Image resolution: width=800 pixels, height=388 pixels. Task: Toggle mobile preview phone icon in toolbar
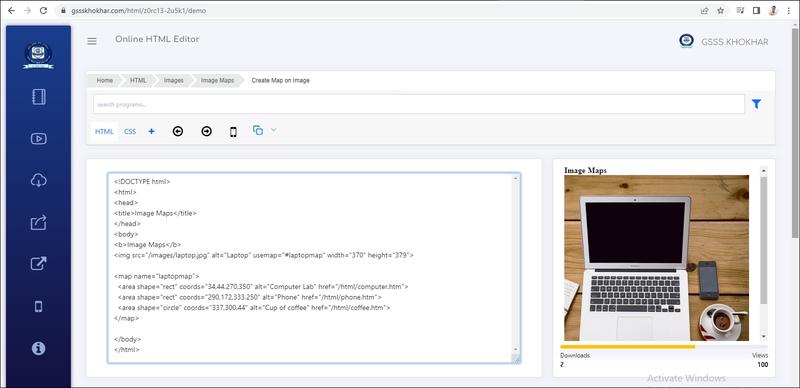(x=233, y=132)
